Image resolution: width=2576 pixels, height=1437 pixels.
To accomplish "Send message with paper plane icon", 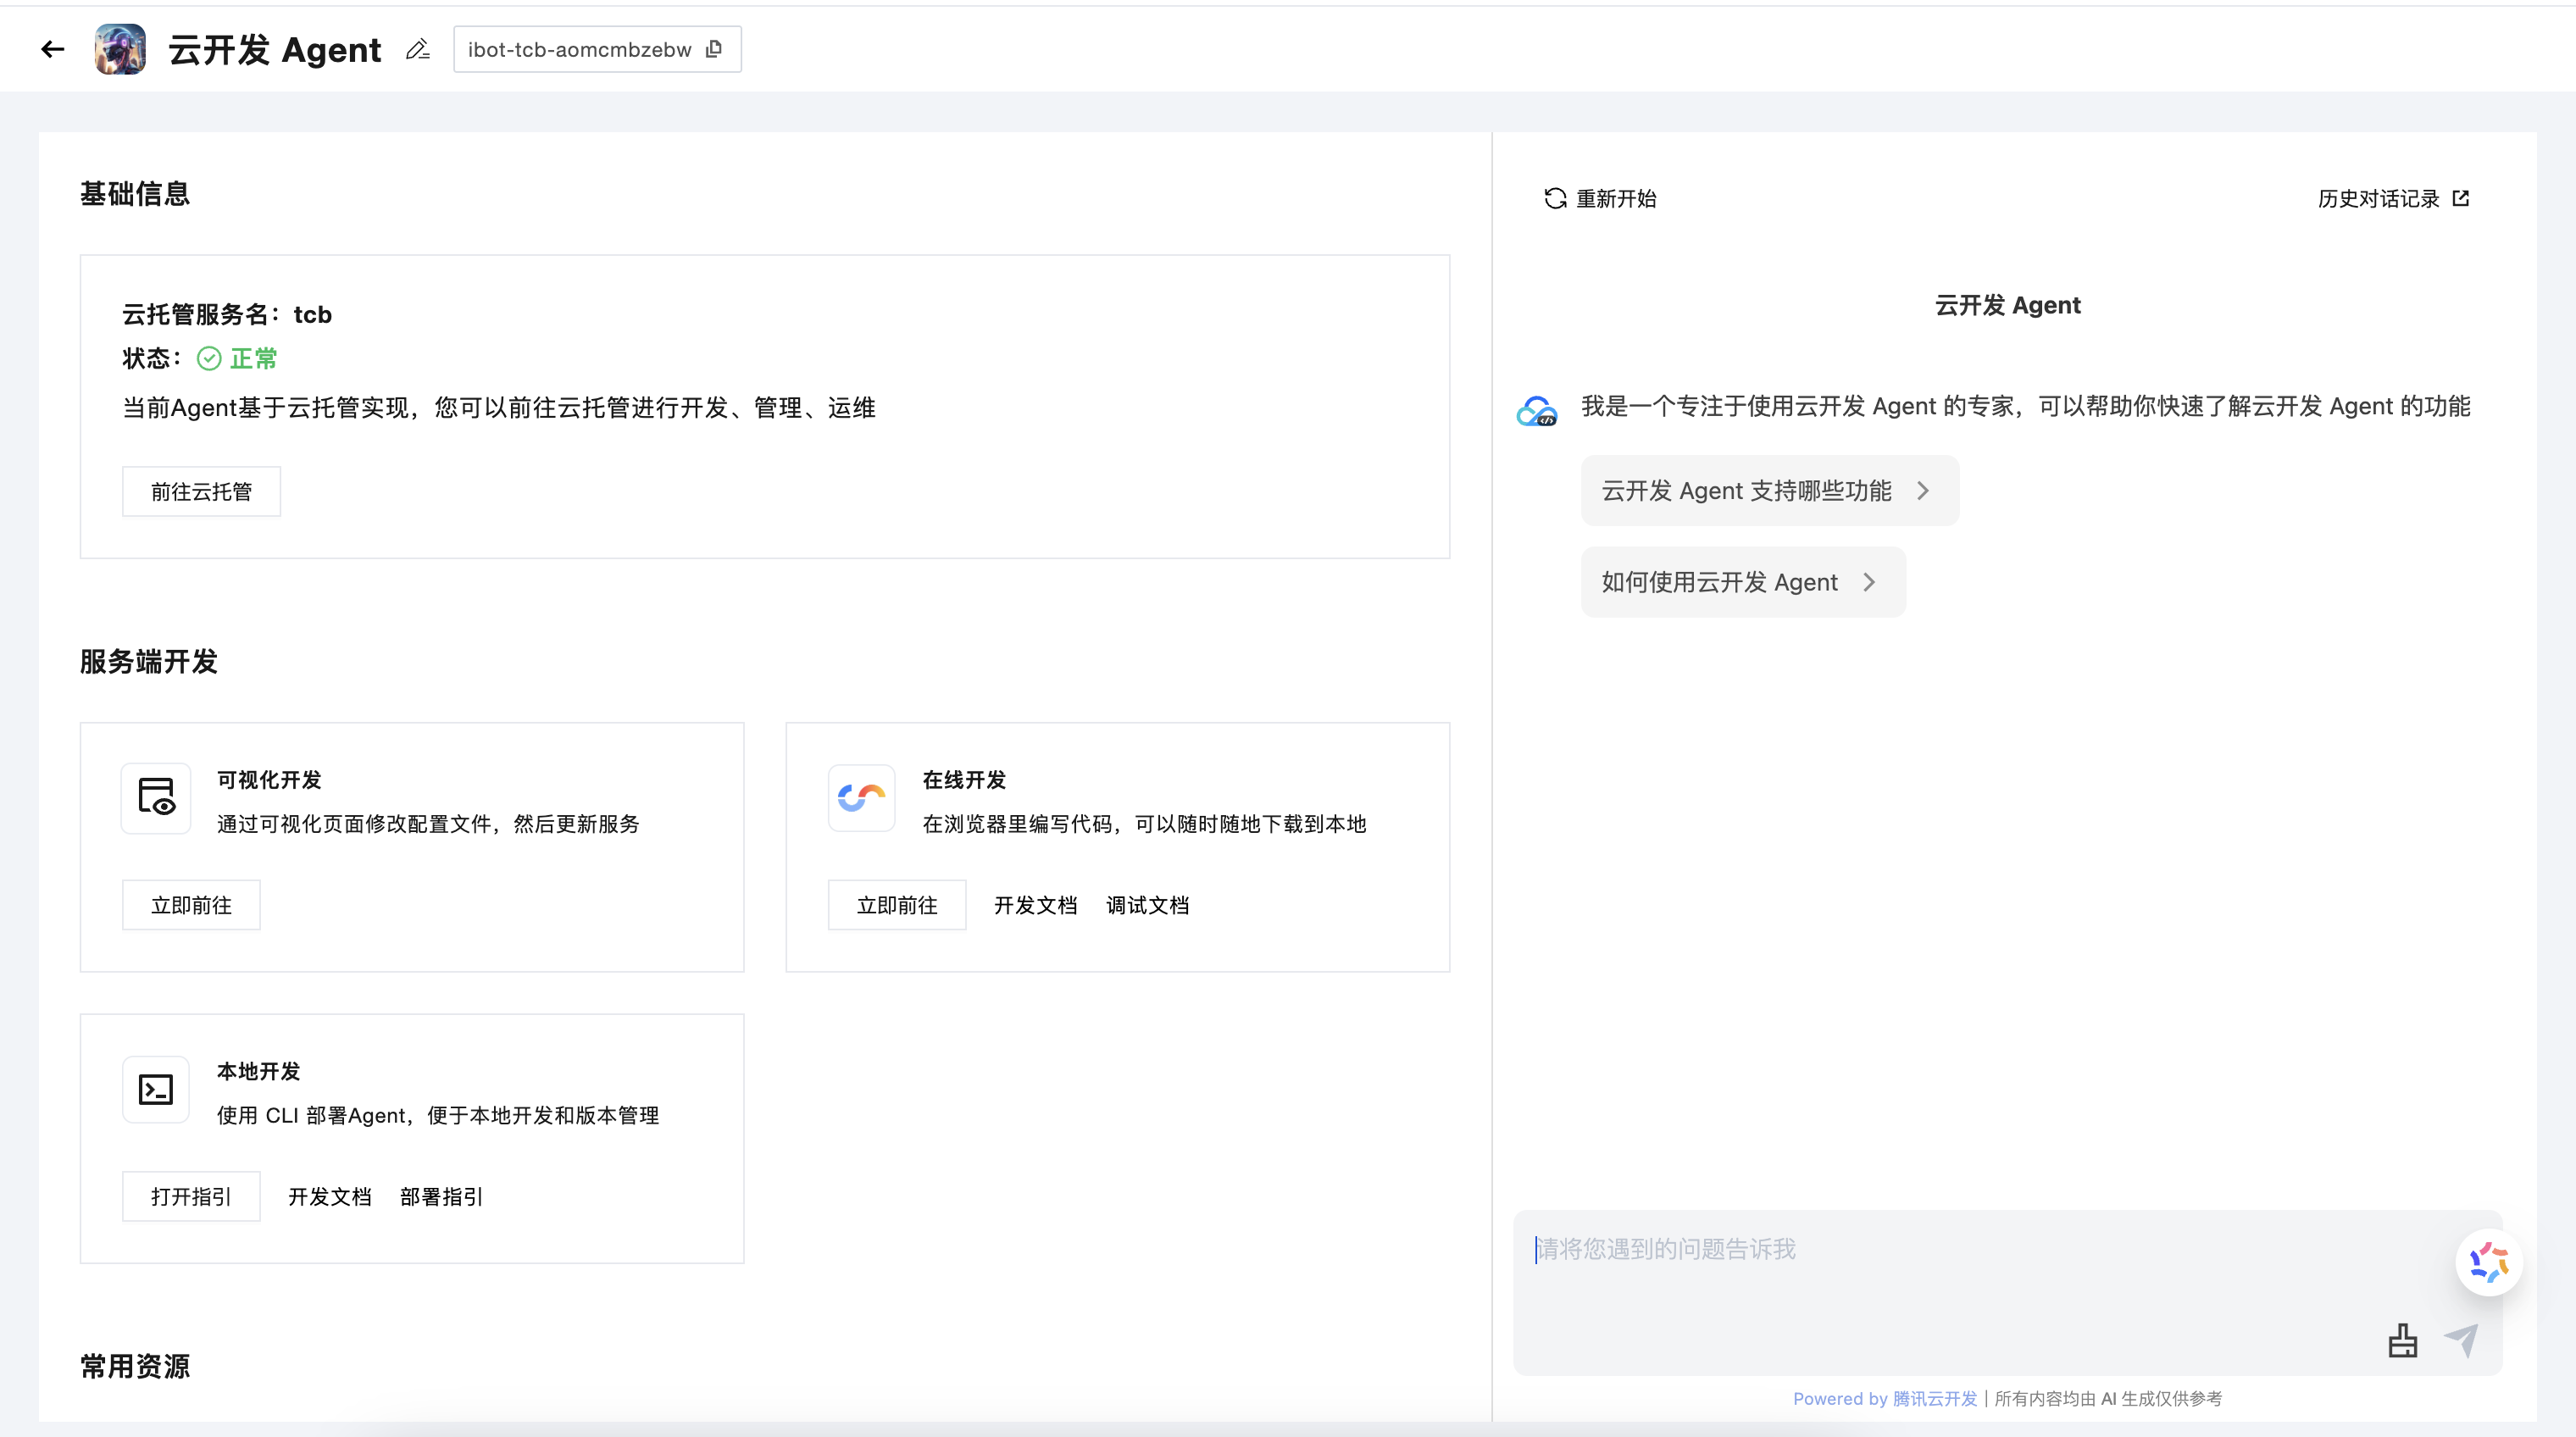I will coord(2461,1340).
